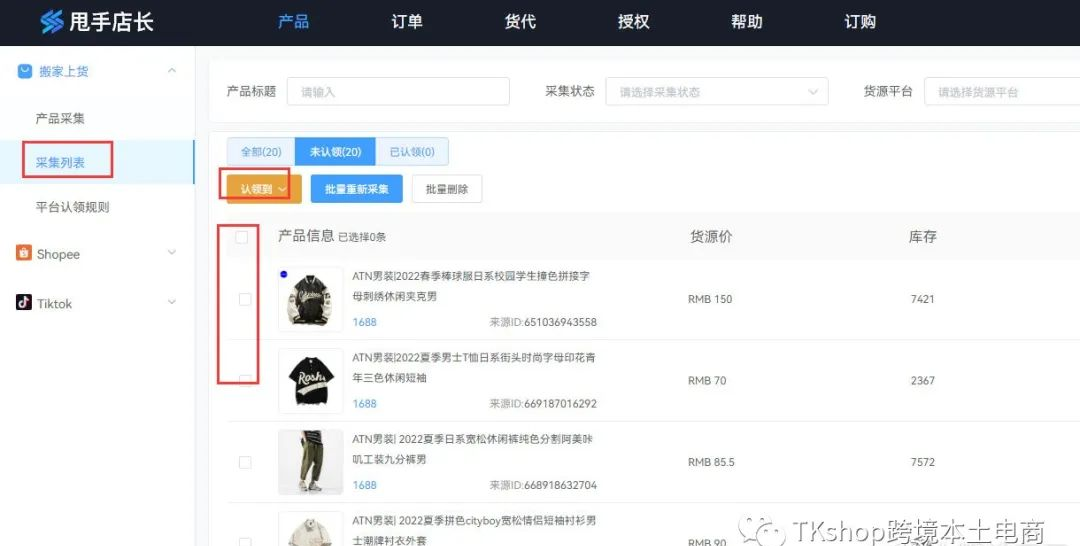Click the 来源ID:668918632704 text
This screenshot has height=546, width=1080.
(x=543, y=485)
